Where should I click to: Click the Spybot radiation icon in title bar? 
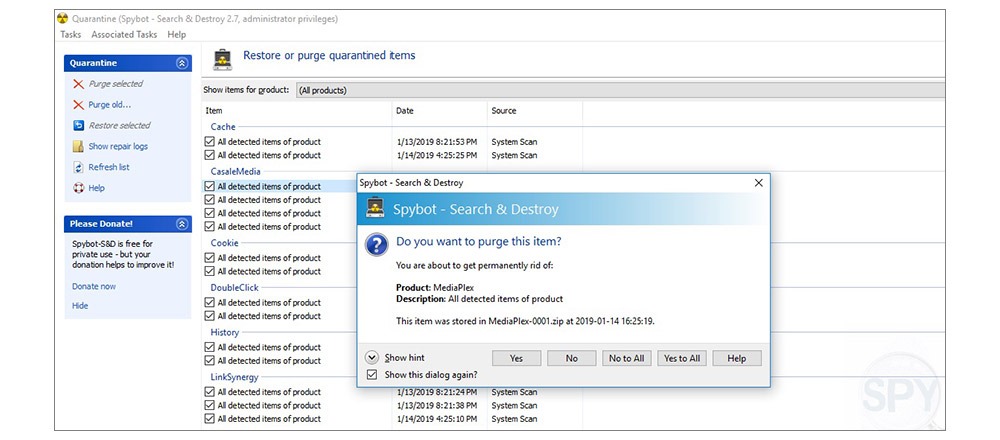pyautogui.click(x=62, y=18)
